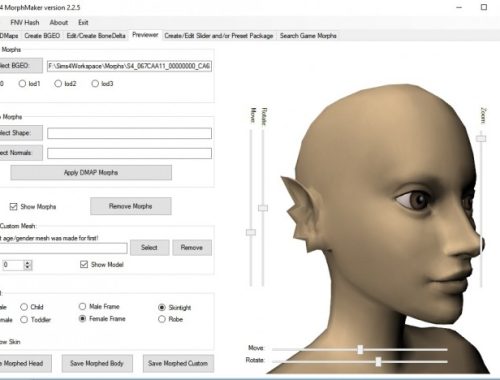
Task: Click the custom mesh Remove button
Action: pyautogui.click(x=192, y=248)
